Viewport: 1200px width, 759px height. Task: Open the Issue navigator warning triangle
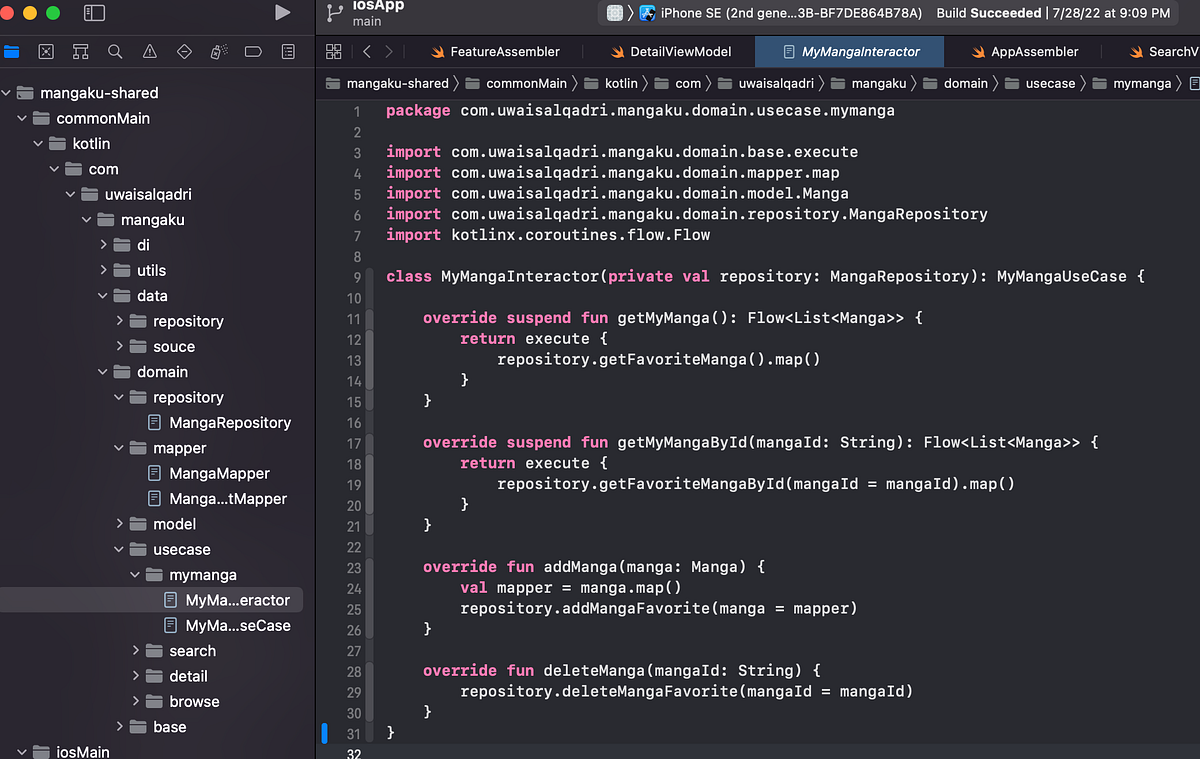coord(149,50)
